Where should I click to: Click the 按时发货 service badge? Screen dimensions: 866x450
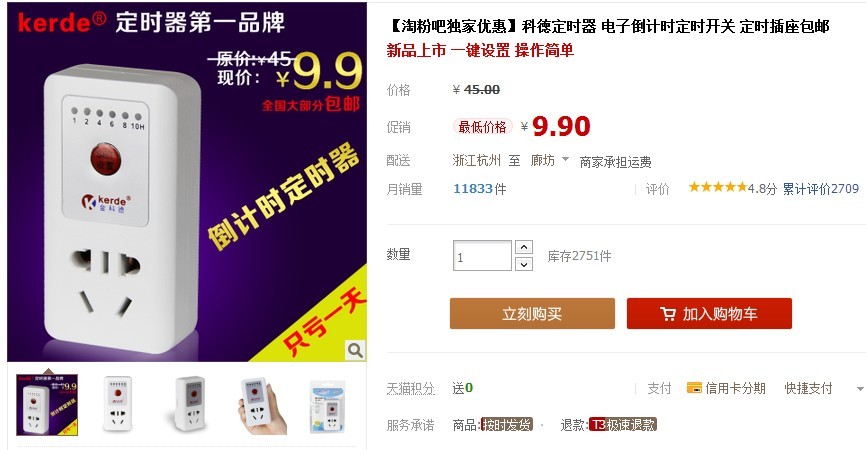[506, 425]
